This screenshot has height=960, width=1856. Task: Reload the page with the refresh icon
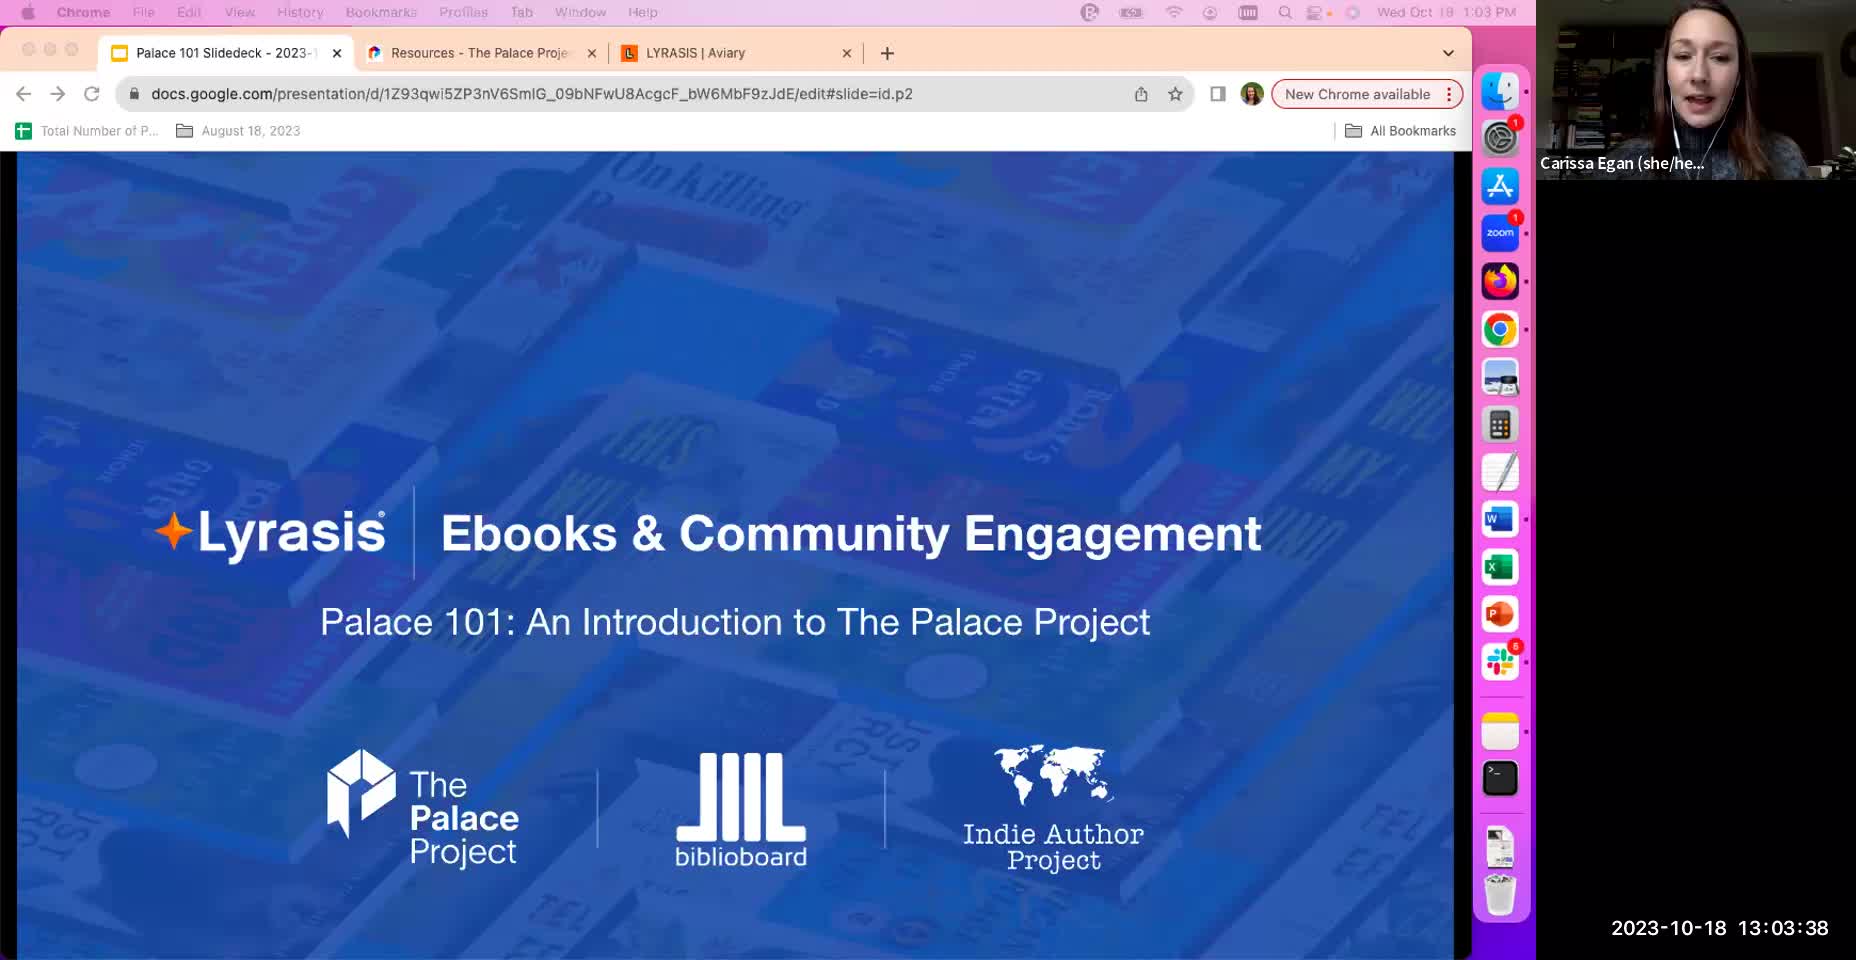91,94
